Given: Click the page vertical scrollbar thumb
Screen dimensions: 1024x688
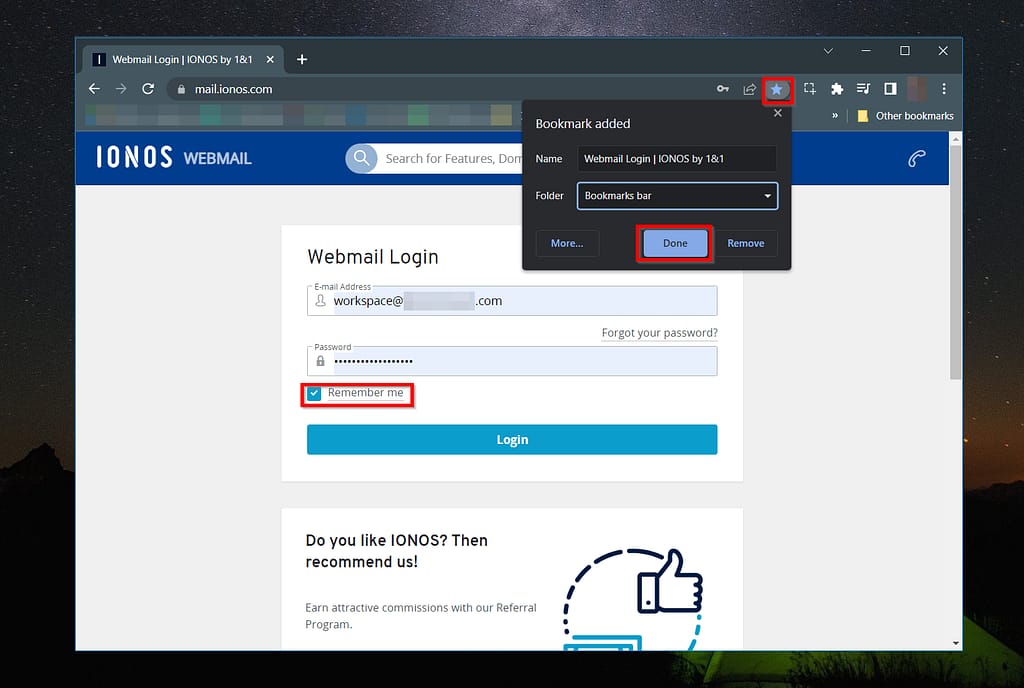Looking at the screenshot, I should coord(955,262).
